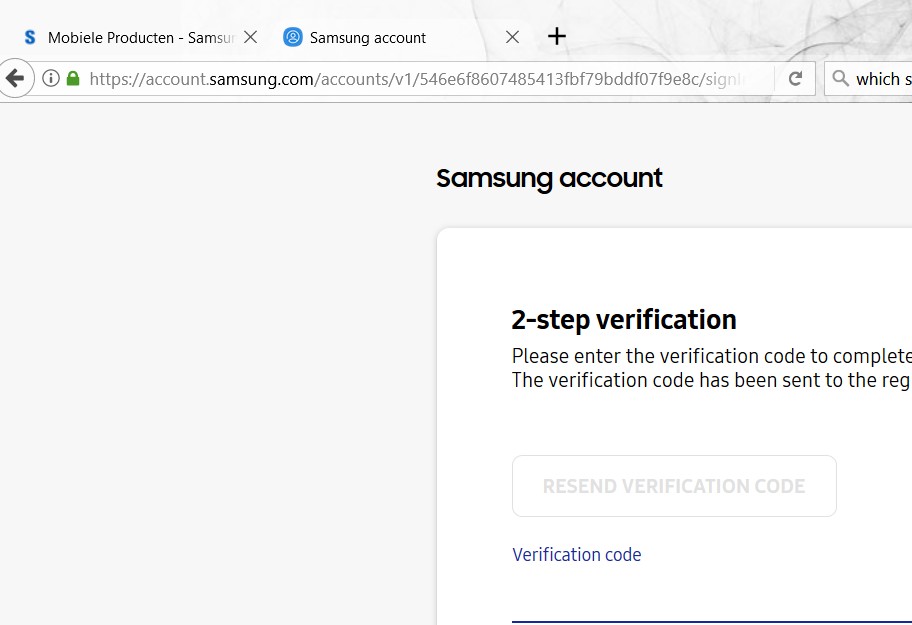Viewport: 912px width, 625px height.
Task: Click the search bar magnifier icon
Action: [841, 78]
